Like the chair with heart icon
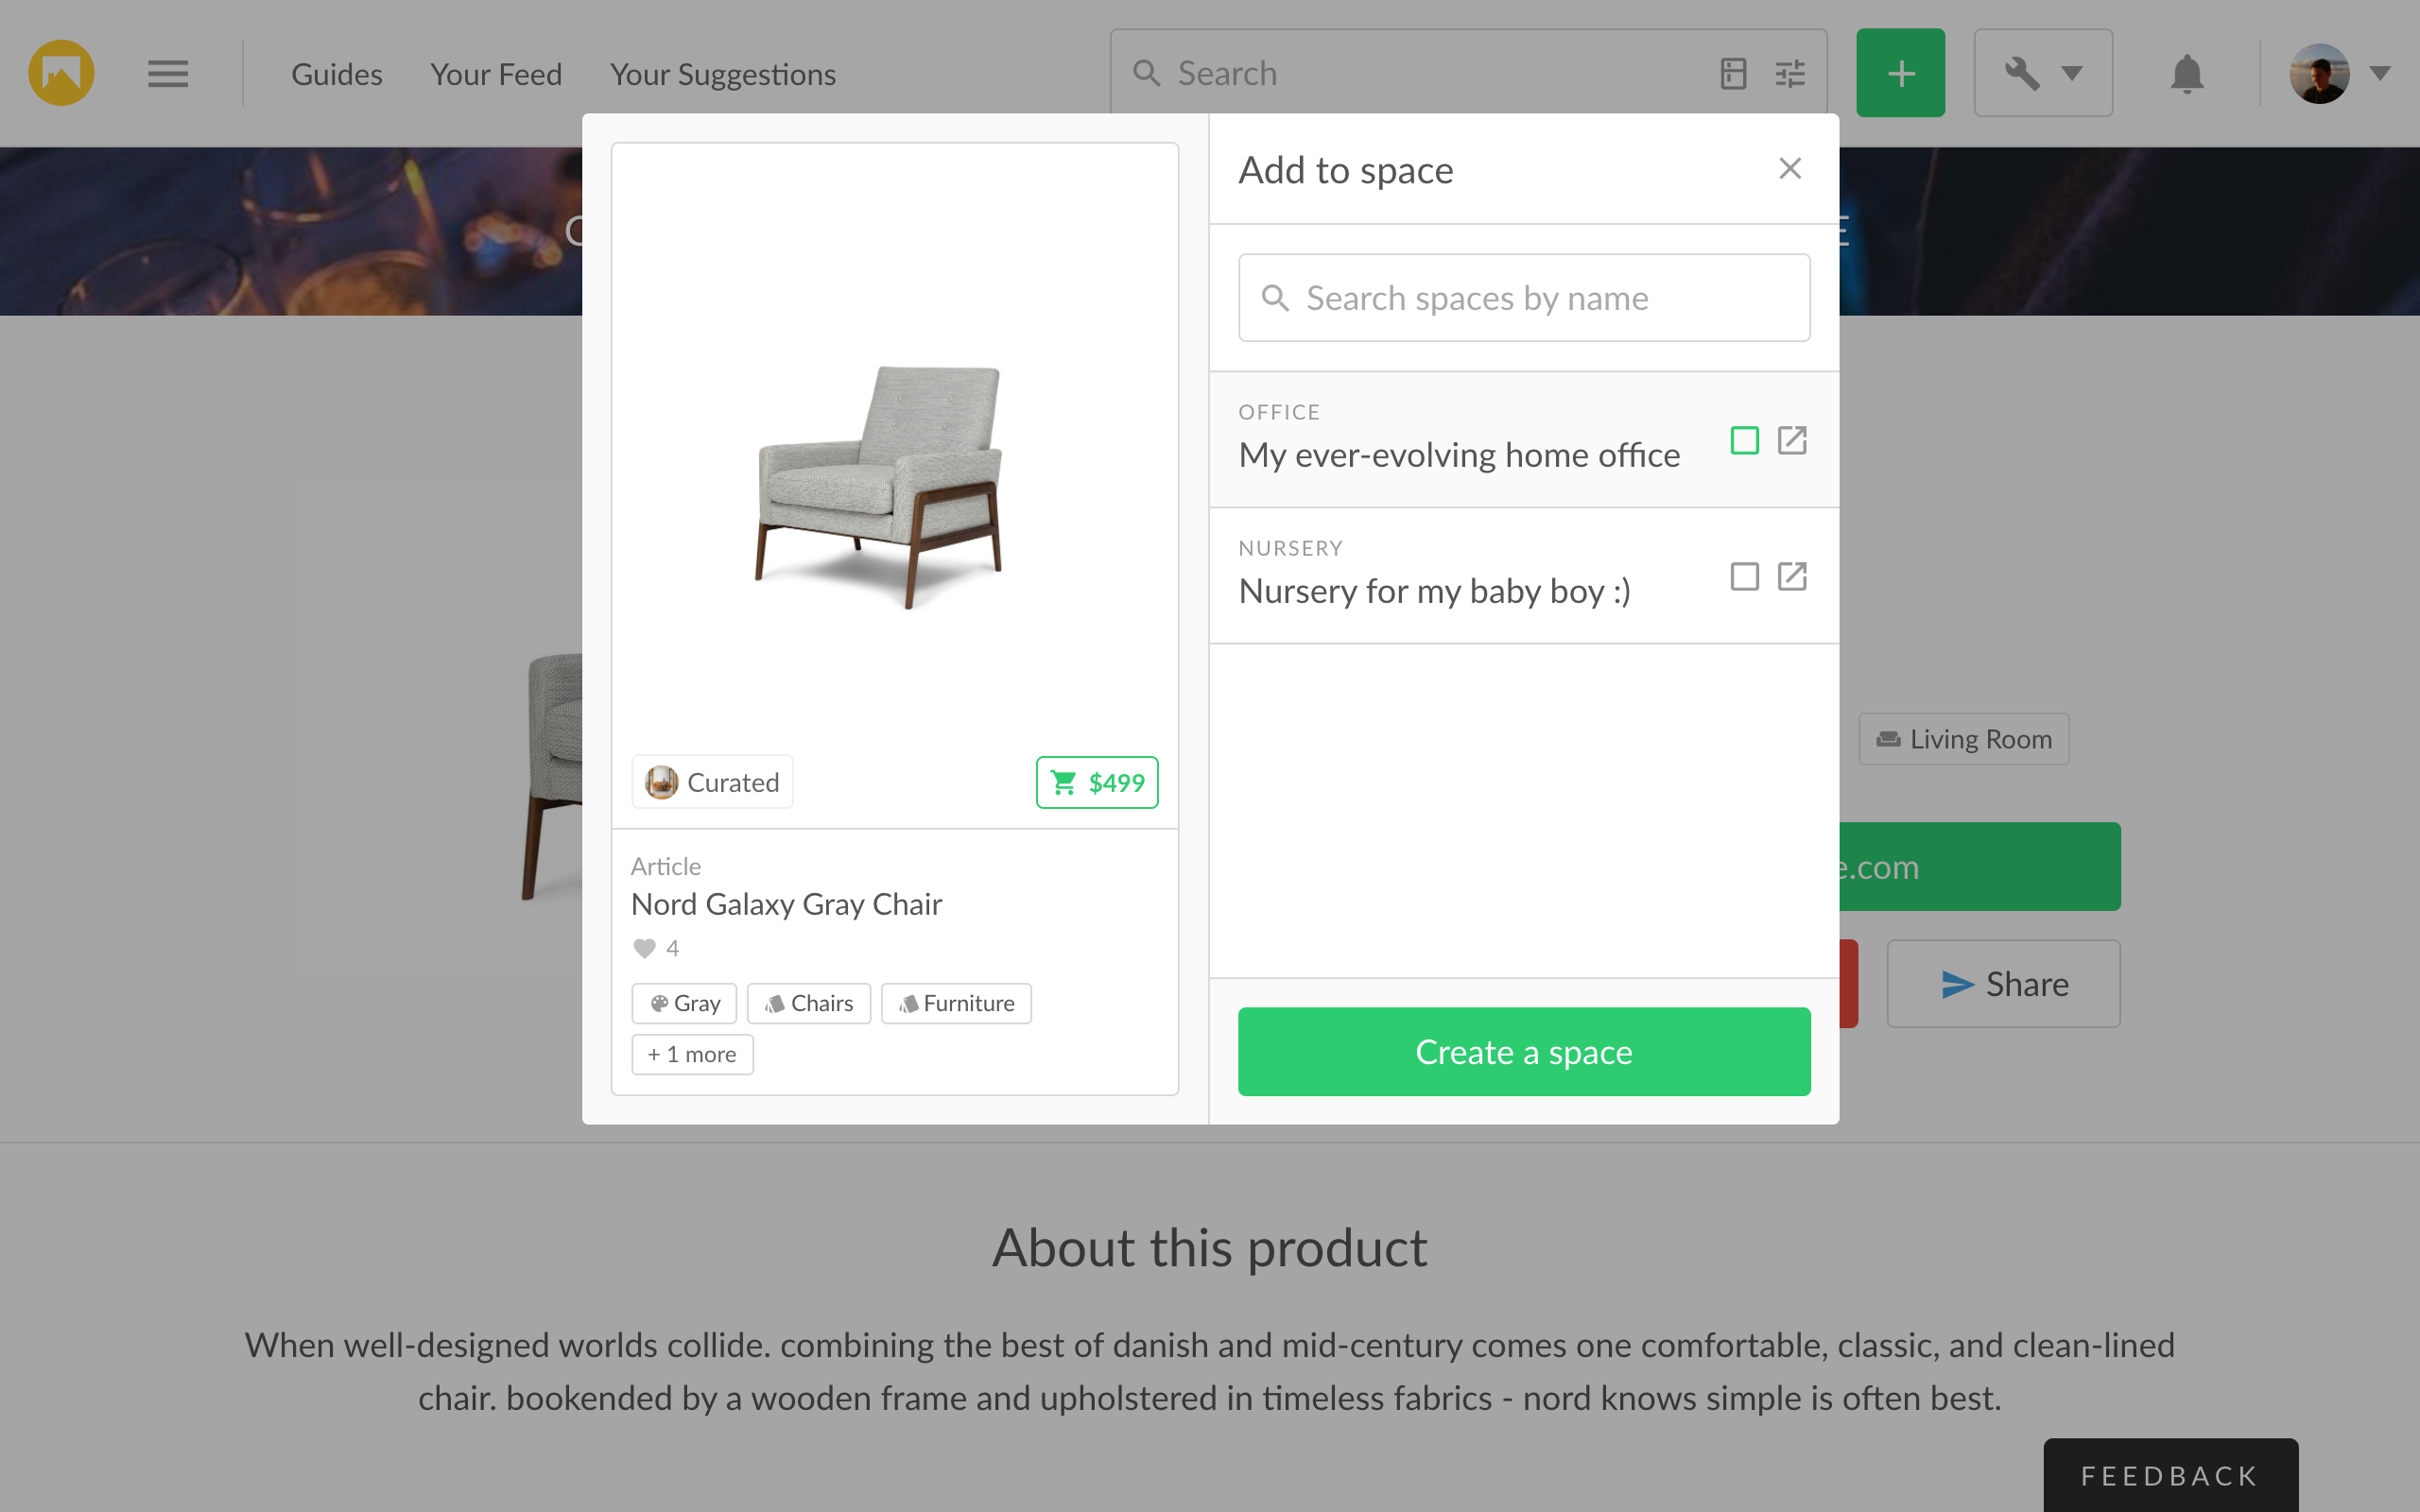The height and width of the screenshot is (1512, 2420). click(x=644, y=948)
